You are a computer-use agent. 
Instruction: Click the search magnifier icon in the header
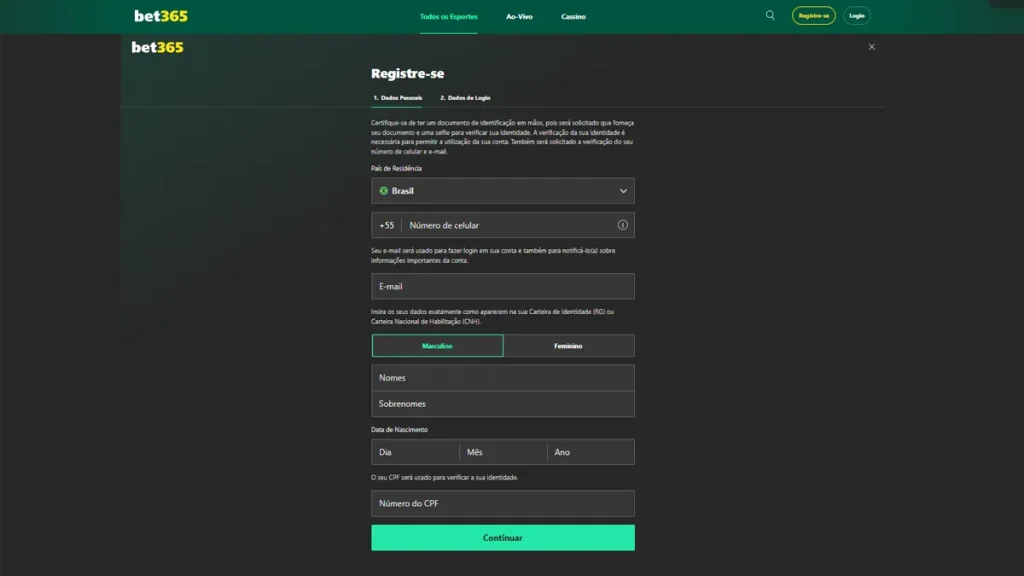[769, 15]
